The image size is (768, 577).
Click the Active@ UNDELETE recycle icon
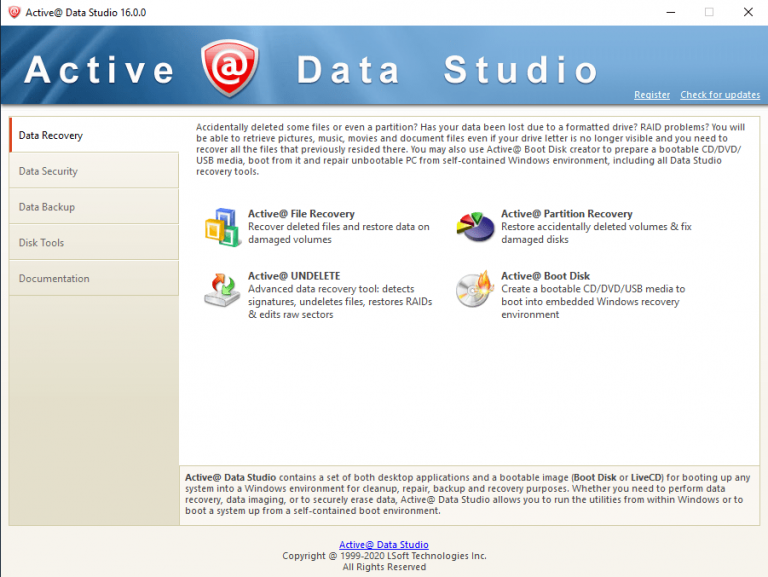click(222, 290)
